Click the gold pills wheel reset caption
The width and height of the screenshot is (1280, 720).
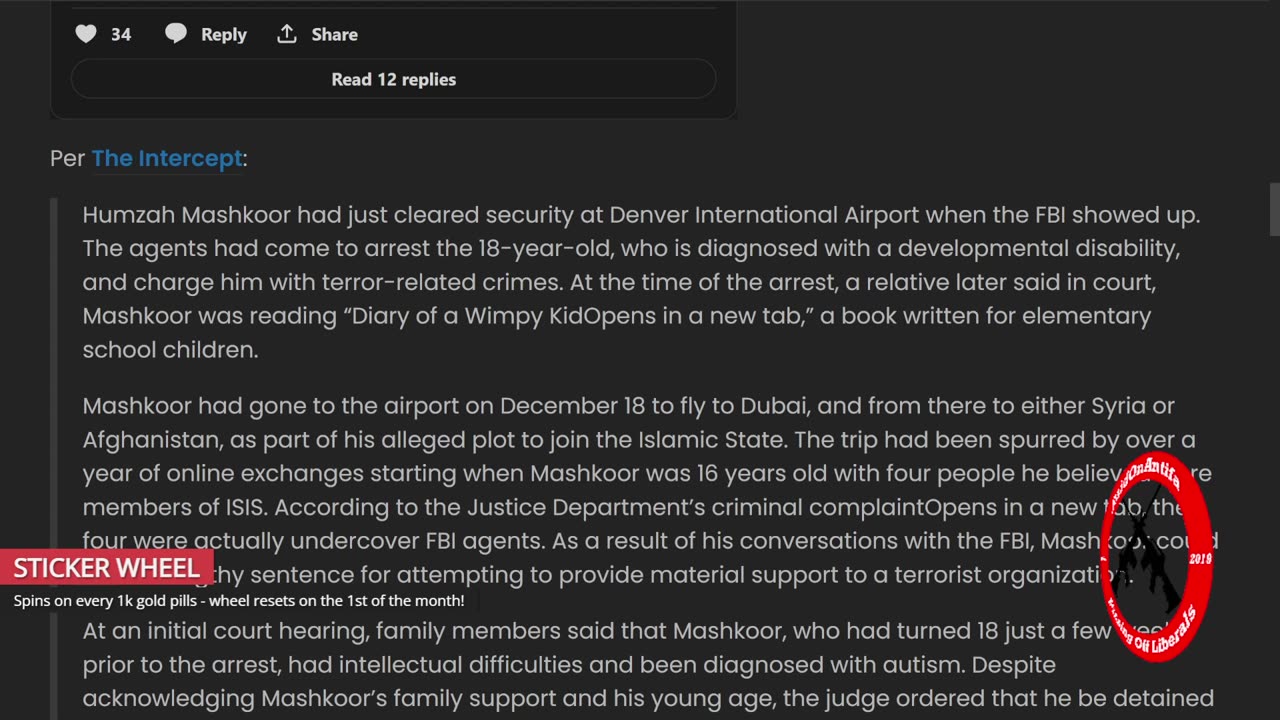click(239, 601)
